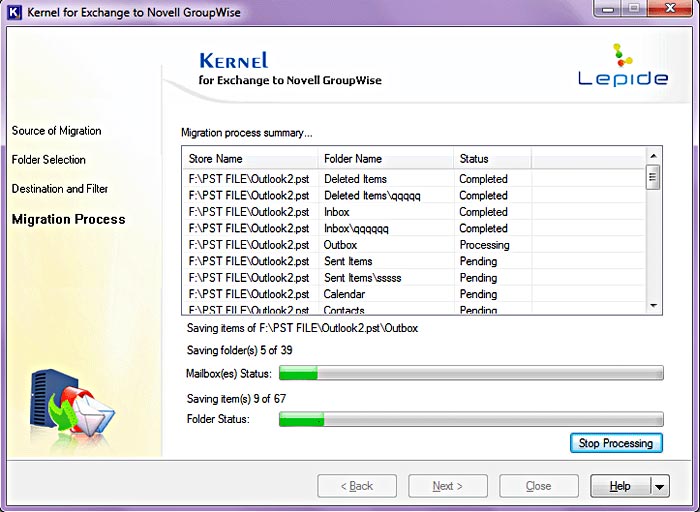
Task: Select the Sent Items folder row
Action: coord(414,261)
